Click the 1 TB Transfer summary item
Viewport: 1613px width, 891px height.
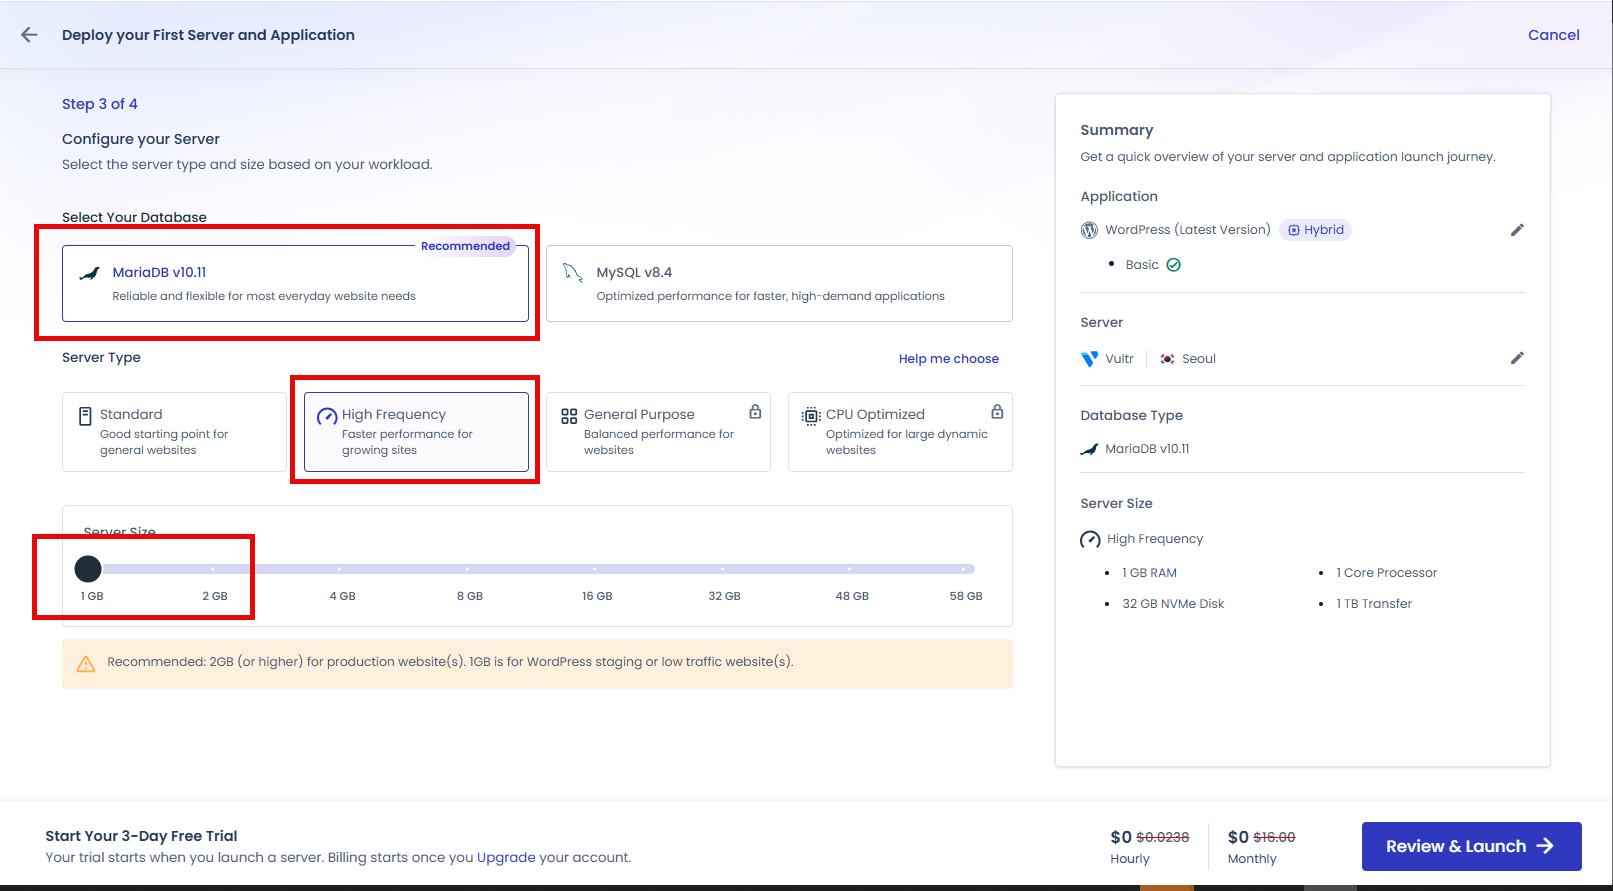click(1374, 604)
